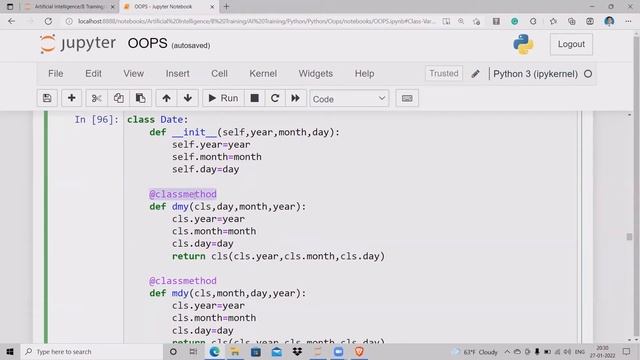Interrupt the kernel with the stop icon
640x360 pixels.
[254, 98]
